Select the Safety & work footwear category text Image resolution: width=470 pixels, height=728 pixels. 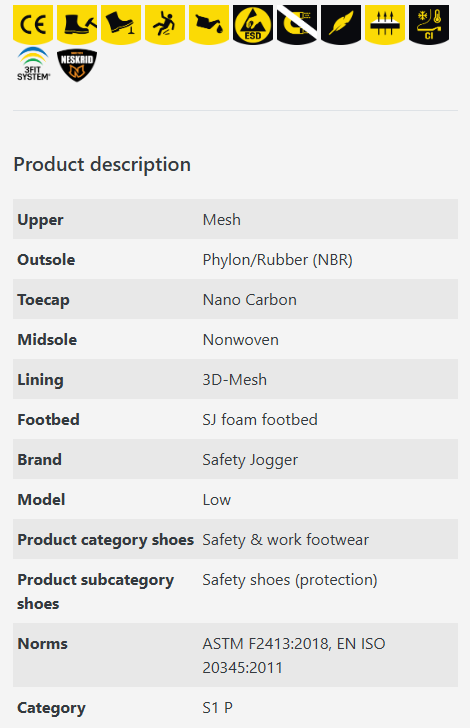pyautogui.click(x=286, y=540)
